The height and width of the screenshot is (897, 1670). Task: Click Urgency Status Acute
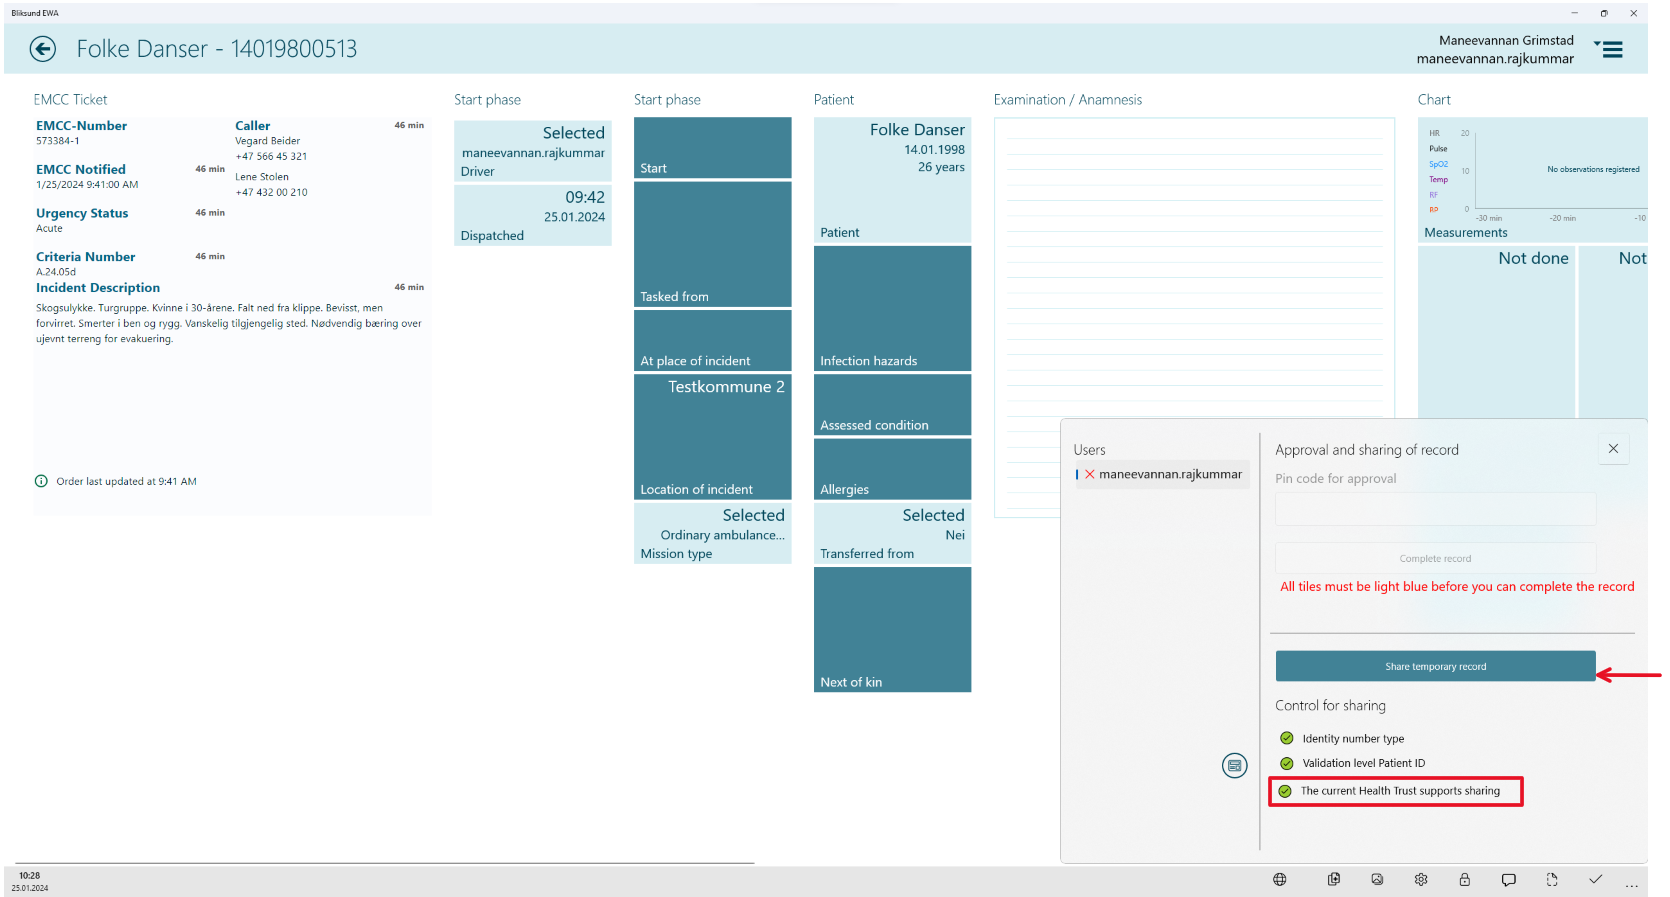(x=50, y=228)
